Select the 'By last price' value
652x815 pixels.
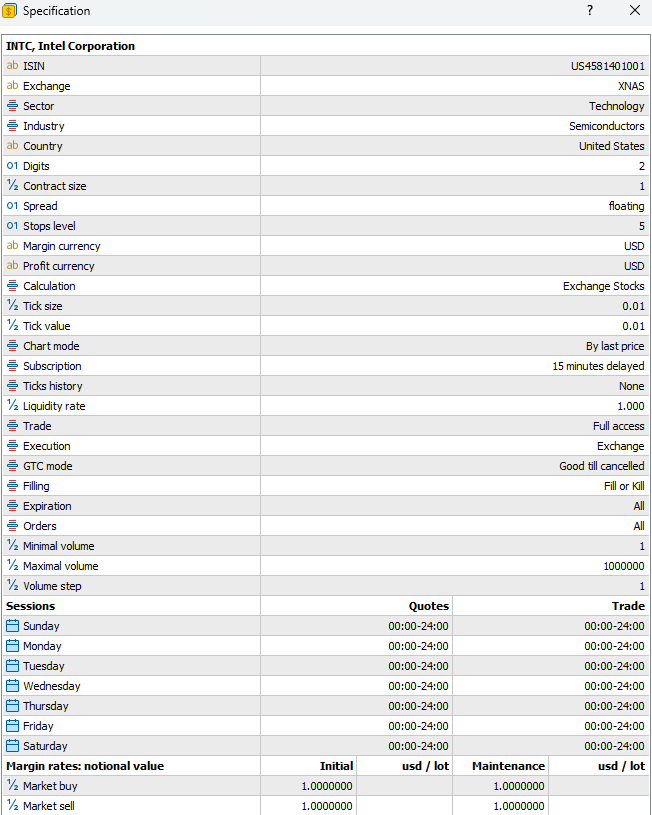tap(615, 346)
